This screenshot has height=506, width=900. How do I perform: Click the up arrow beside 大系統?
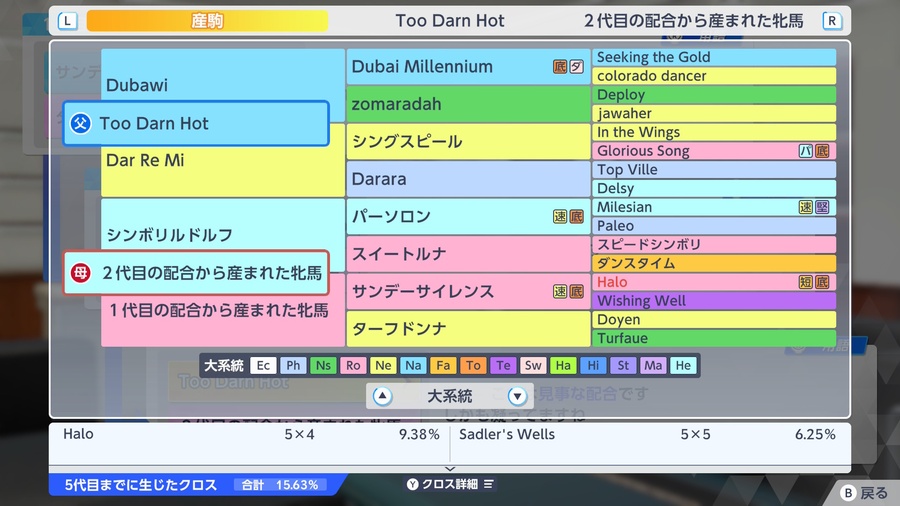(382, 396)
